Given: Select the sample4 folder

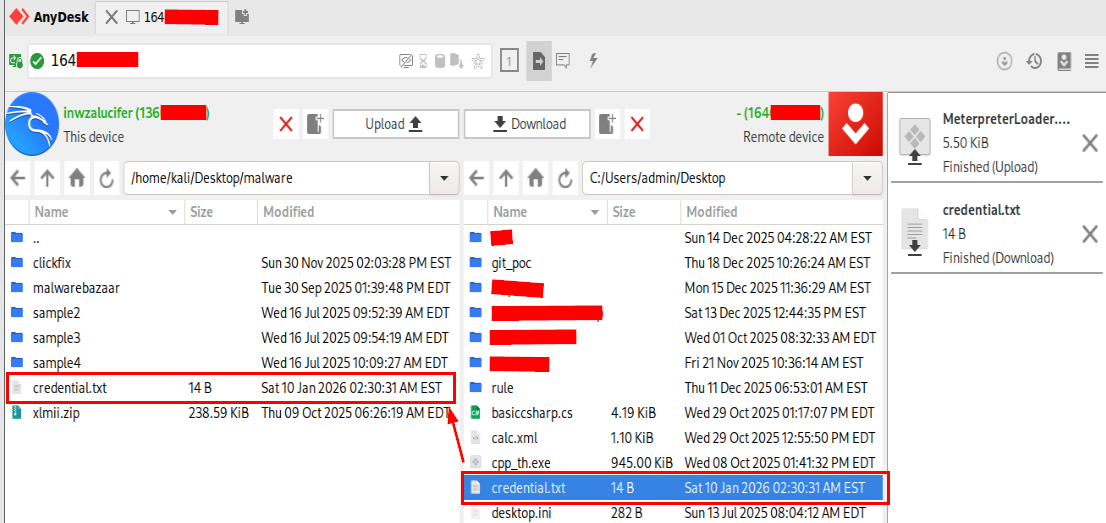Looking at the screenshot, I should [x=231, y=363].
